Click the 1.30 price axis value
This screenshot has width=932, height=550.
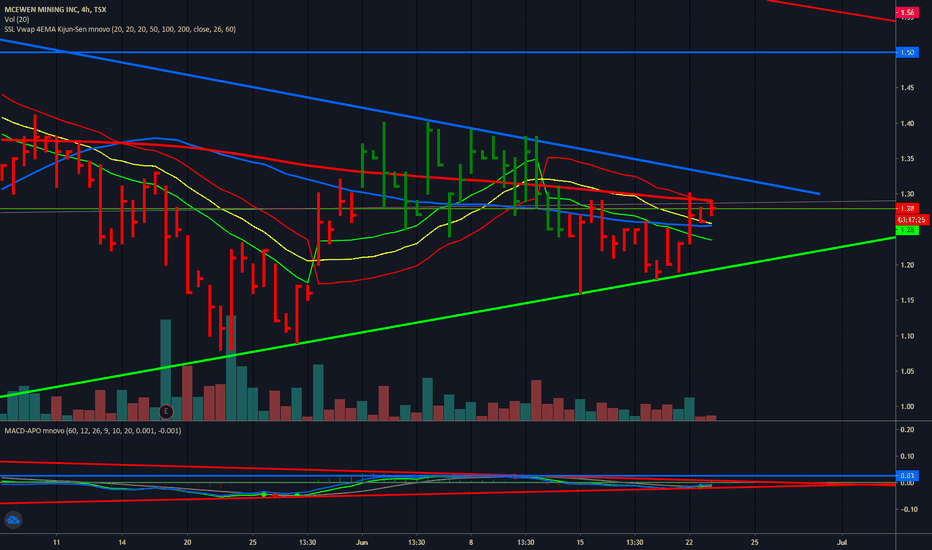click(x=907, y=194)
